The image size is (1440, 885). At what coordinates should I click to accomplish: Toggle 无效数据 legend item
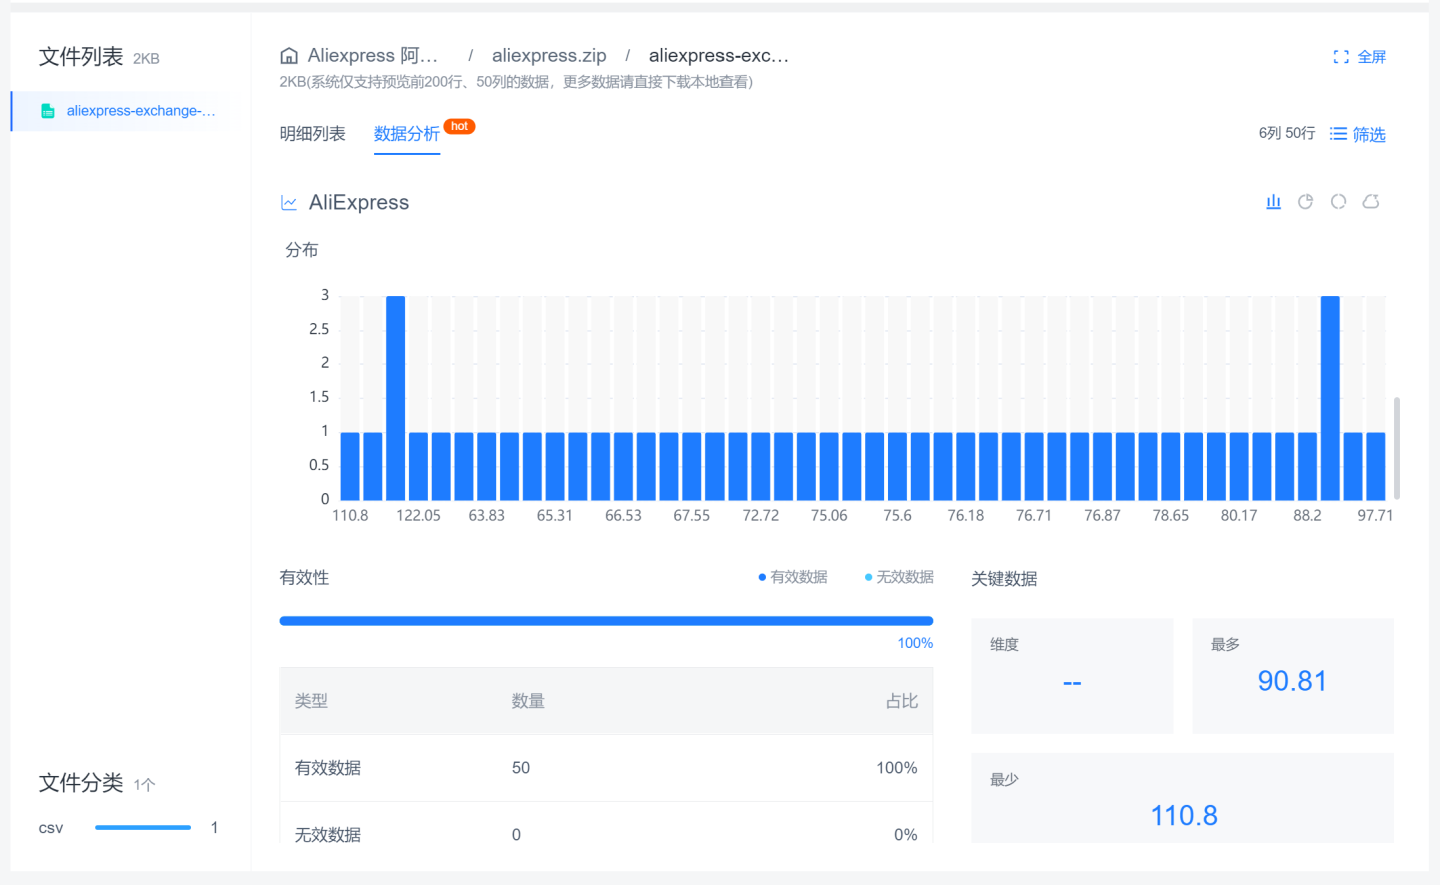click(899, 577)
